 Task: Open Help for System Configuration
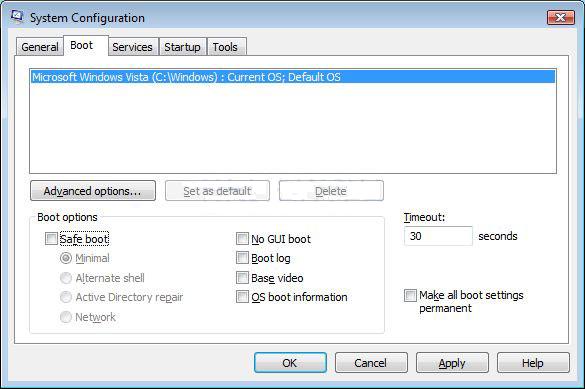pos(533,363)
